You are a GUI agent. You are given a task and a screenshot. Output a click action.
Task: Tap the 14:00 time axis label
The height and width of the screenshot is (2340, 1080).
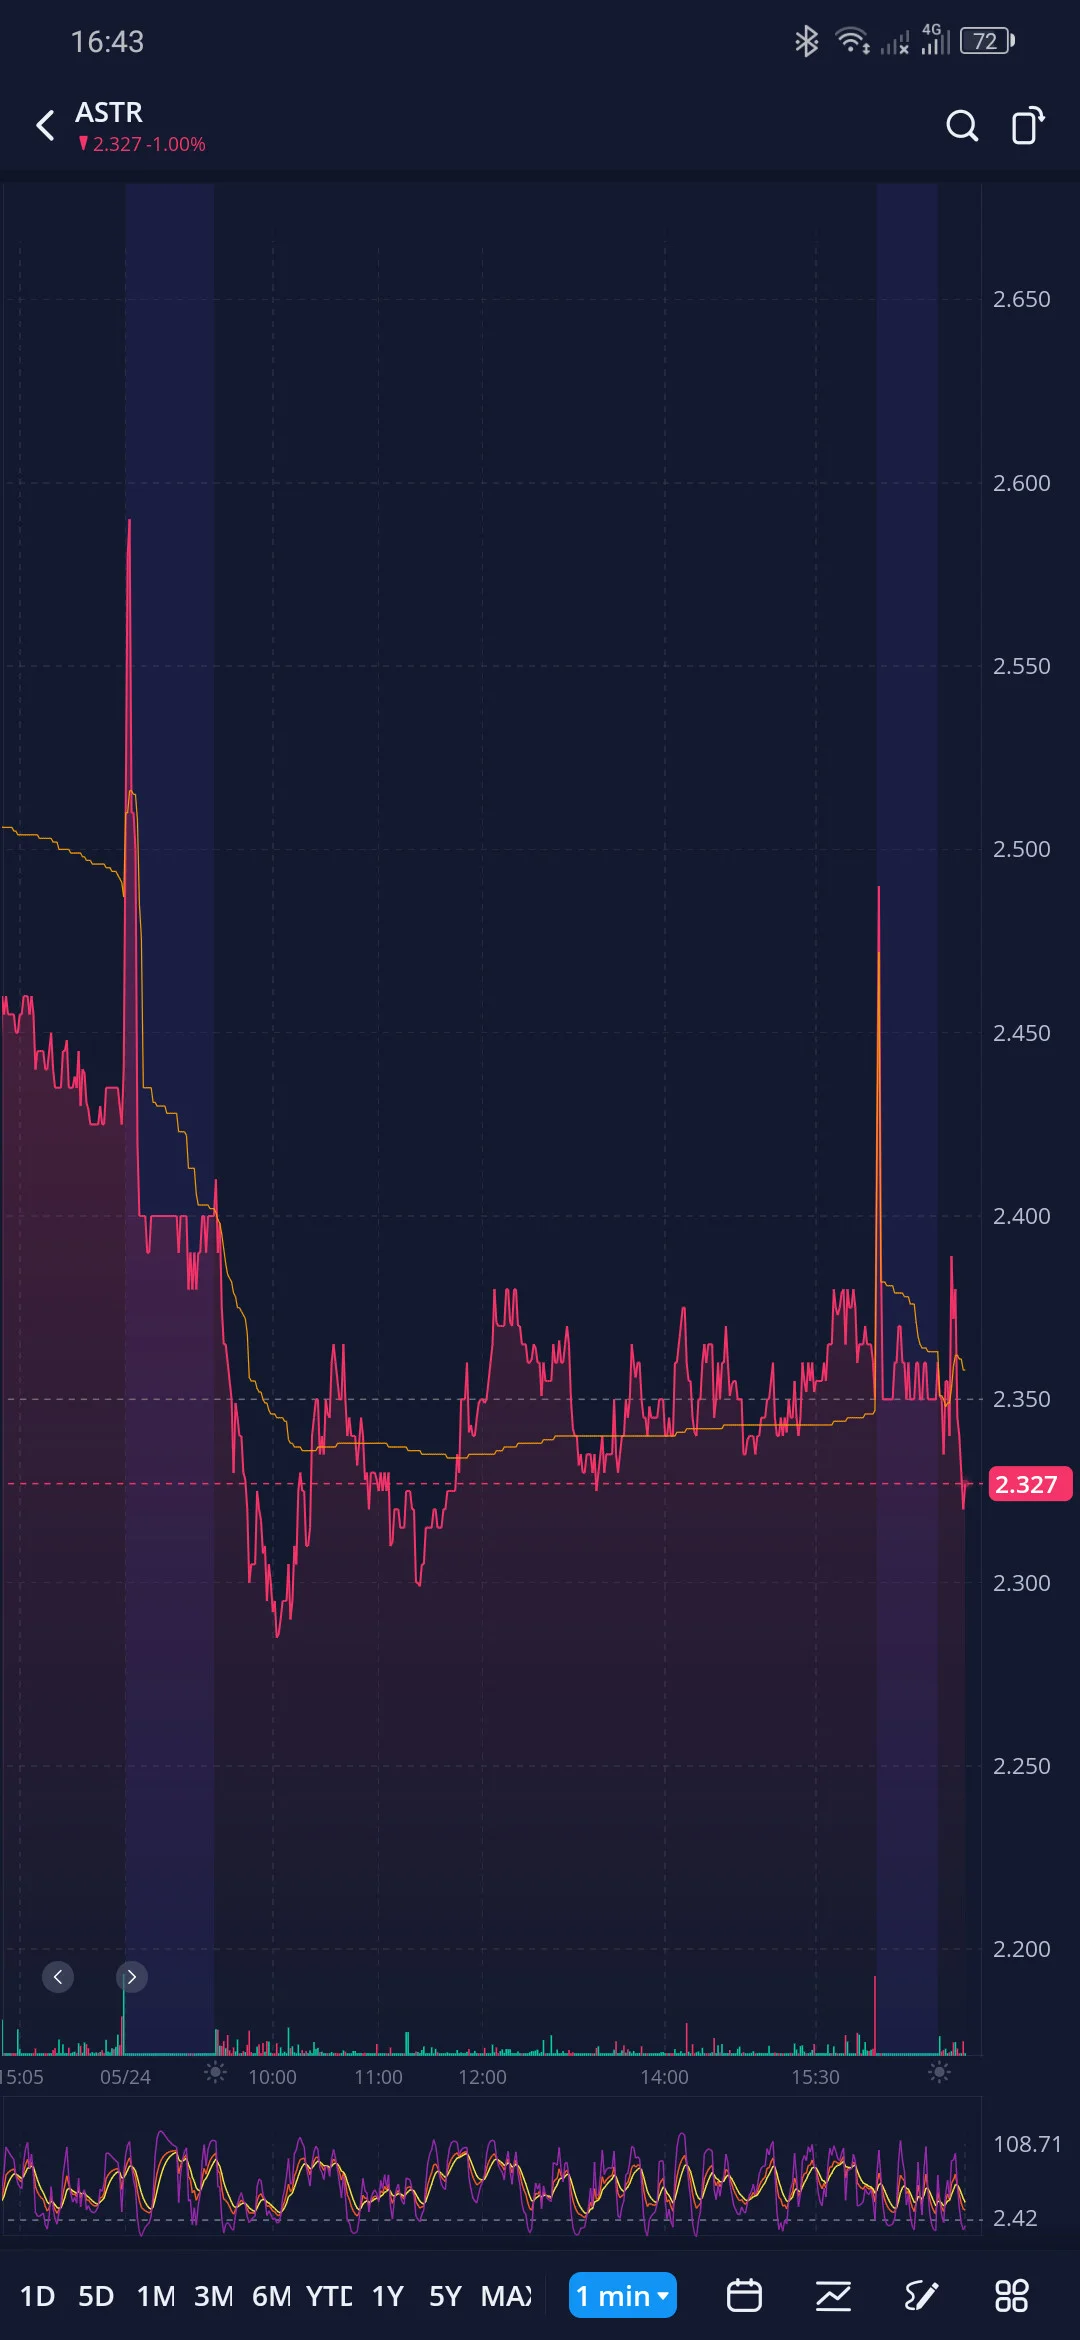664,2077
